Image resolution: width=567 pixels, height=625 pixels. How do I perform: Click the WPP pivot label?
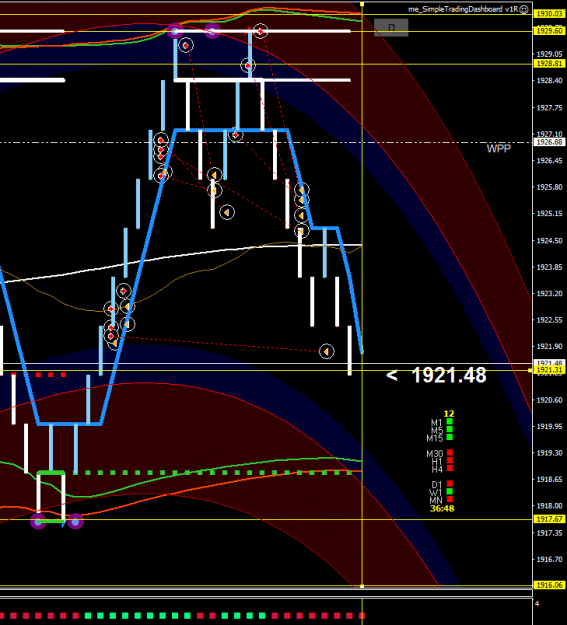(x=498, y=149)
